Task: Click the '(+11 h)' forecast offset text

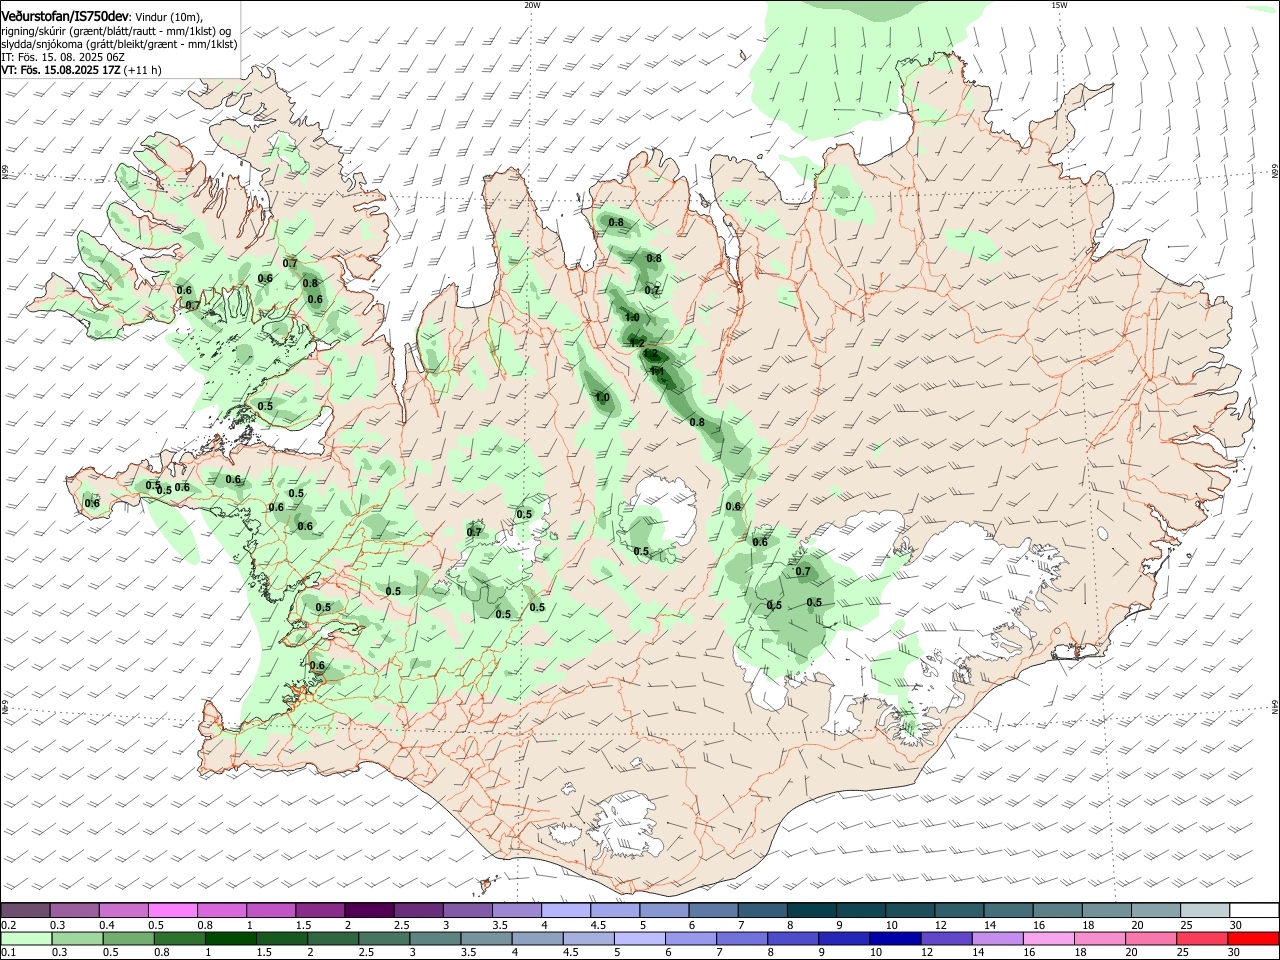Action: pos(143,70)
